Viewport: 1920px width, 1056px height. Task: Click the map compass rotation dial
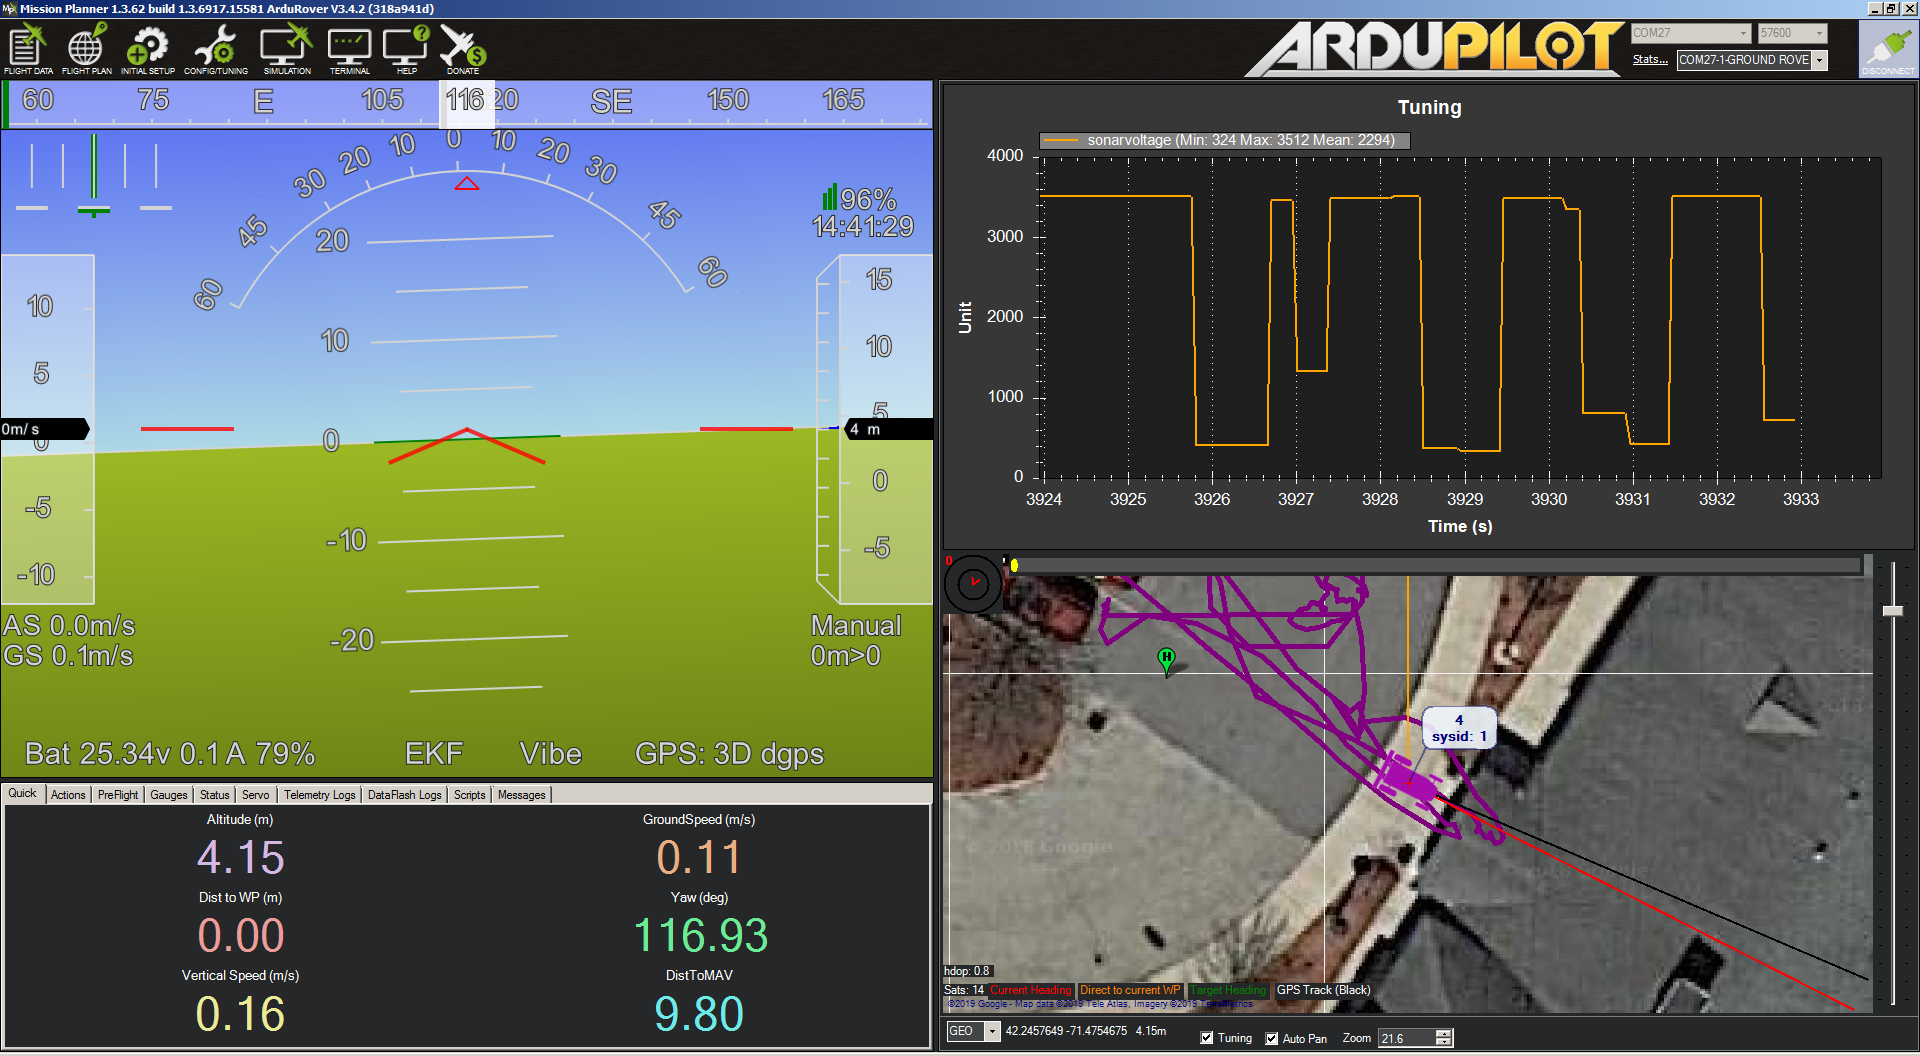[973, 582]
